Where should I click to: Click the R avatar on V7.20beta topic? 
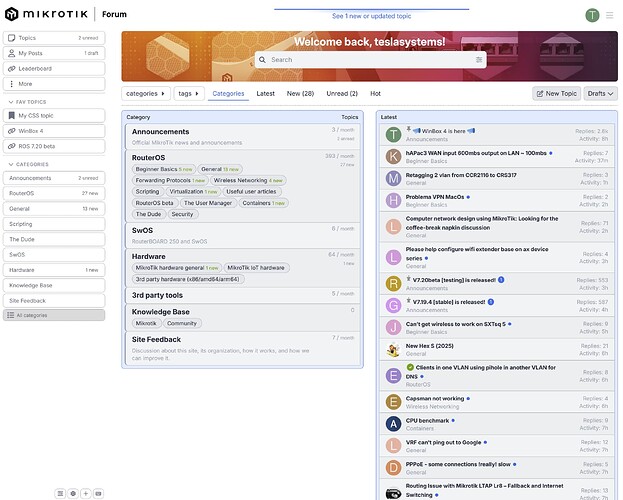[393, 283]
